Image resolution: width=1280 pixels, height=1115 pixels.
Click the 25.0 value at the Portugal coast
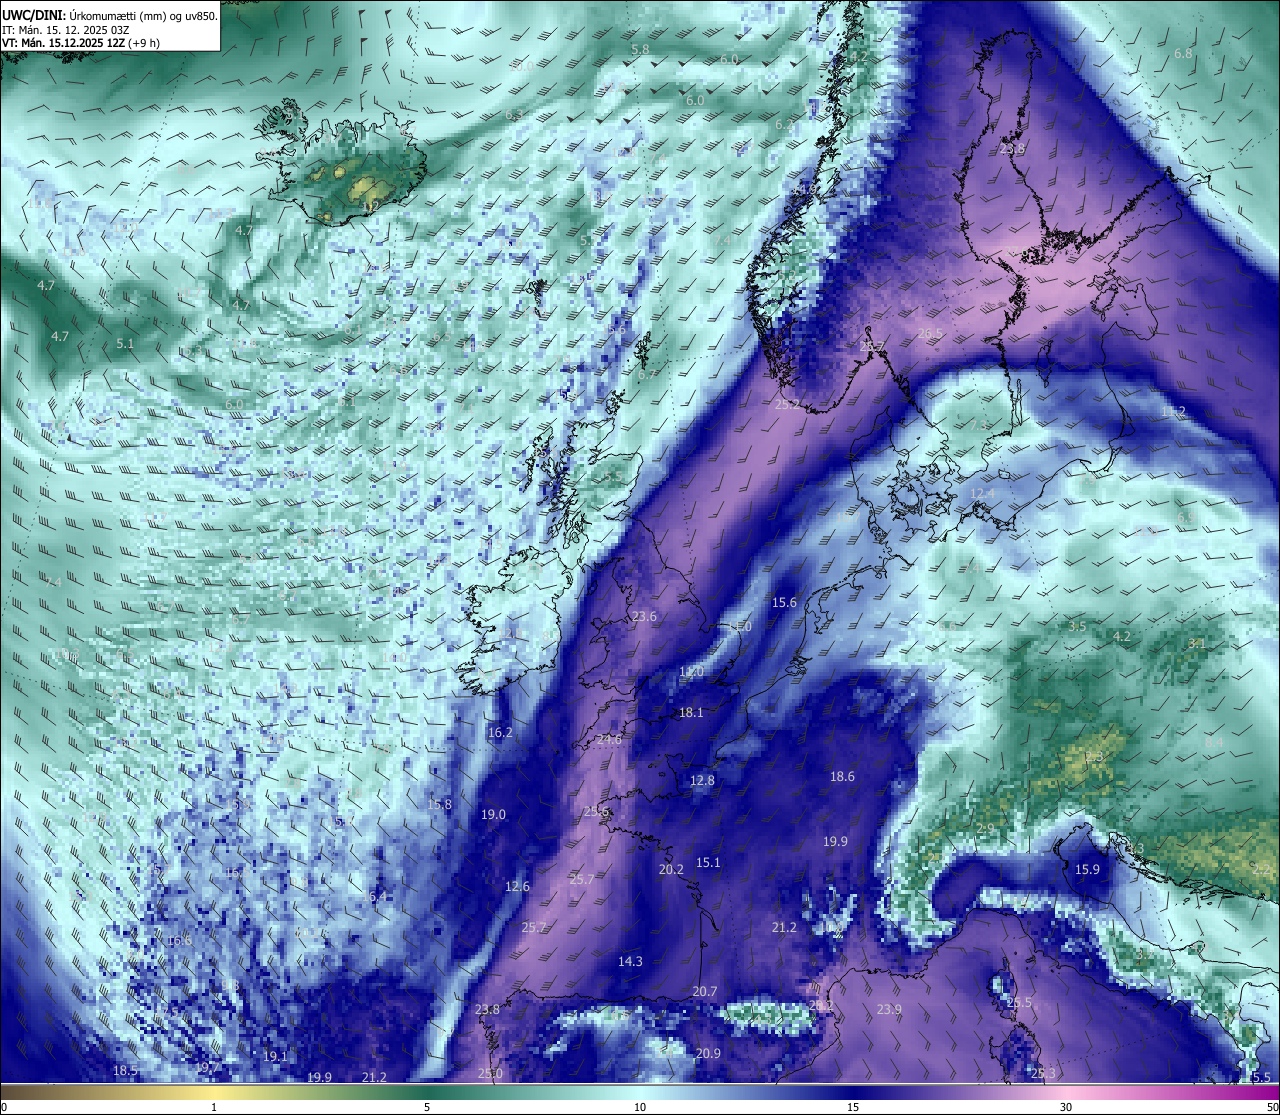point(490,1073)
